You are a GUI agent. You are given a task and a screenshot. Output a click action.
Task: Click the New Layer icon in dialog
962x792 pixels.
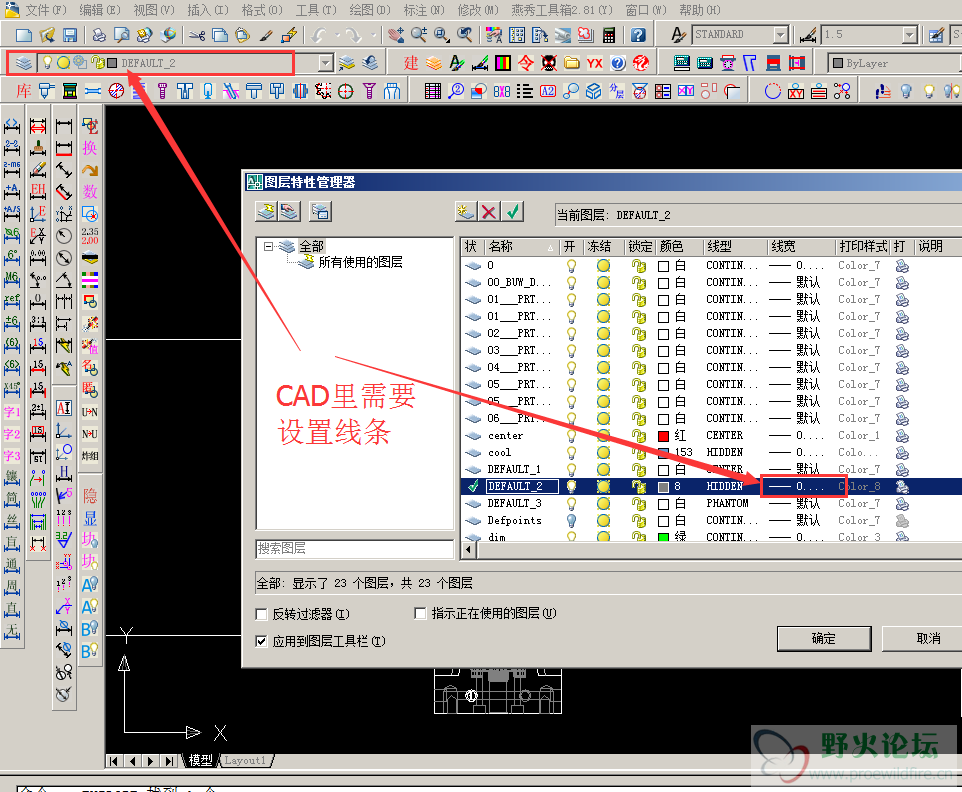pyautogui.click(x=466, y=212)
